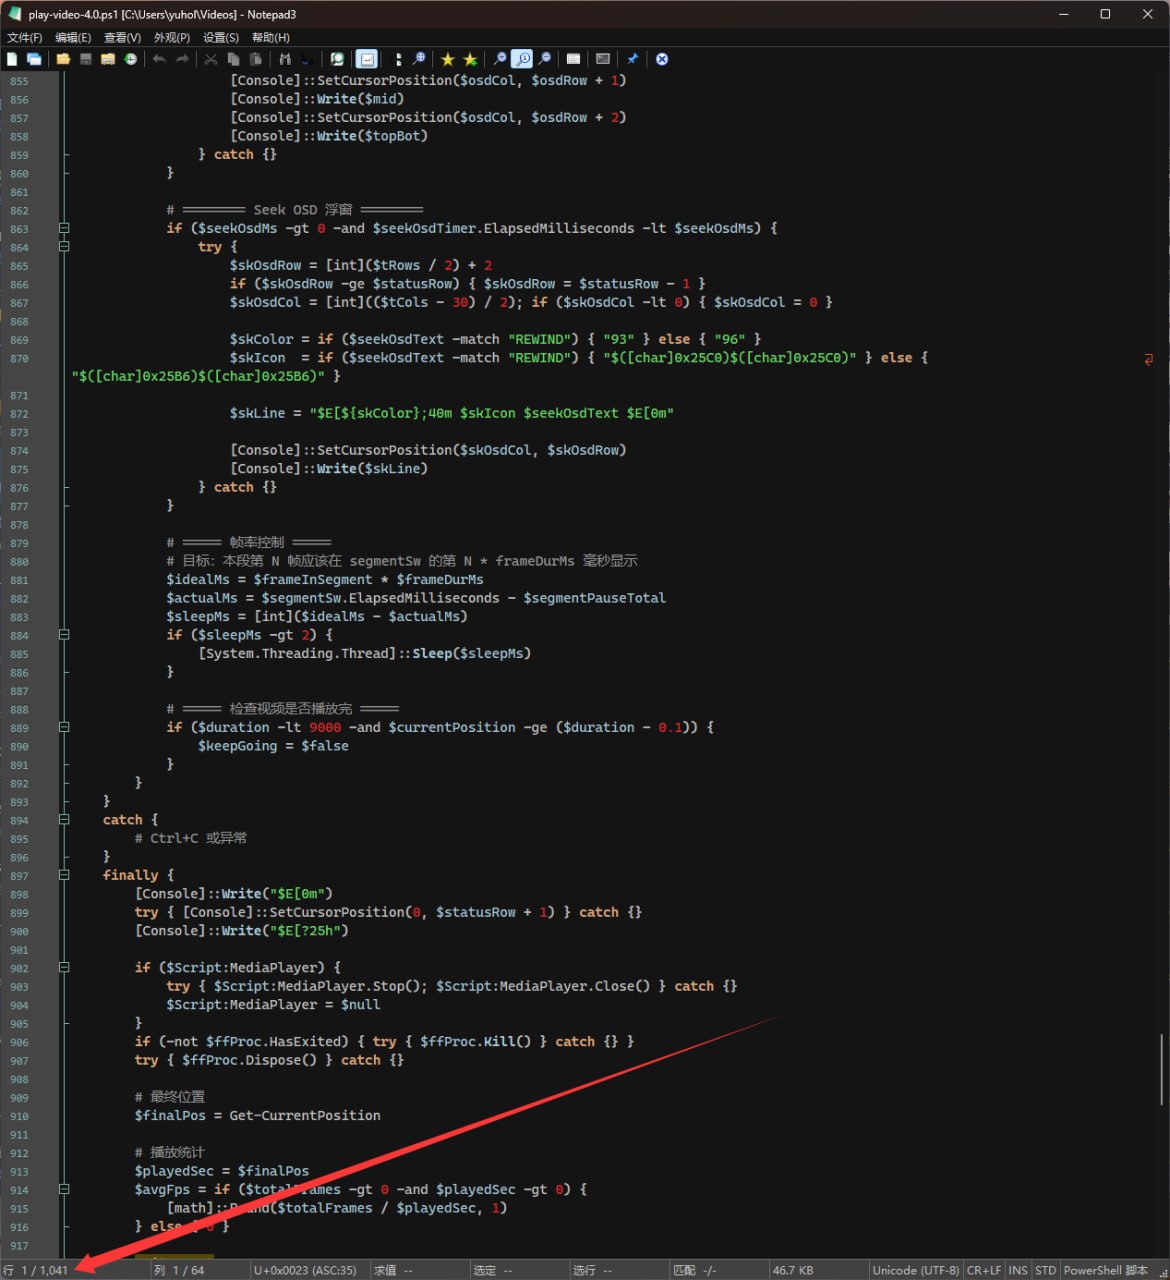Viewport: 1170px width, 1280px height.
Task: Redo the edit with the right arrow
Action: point(182,60)
